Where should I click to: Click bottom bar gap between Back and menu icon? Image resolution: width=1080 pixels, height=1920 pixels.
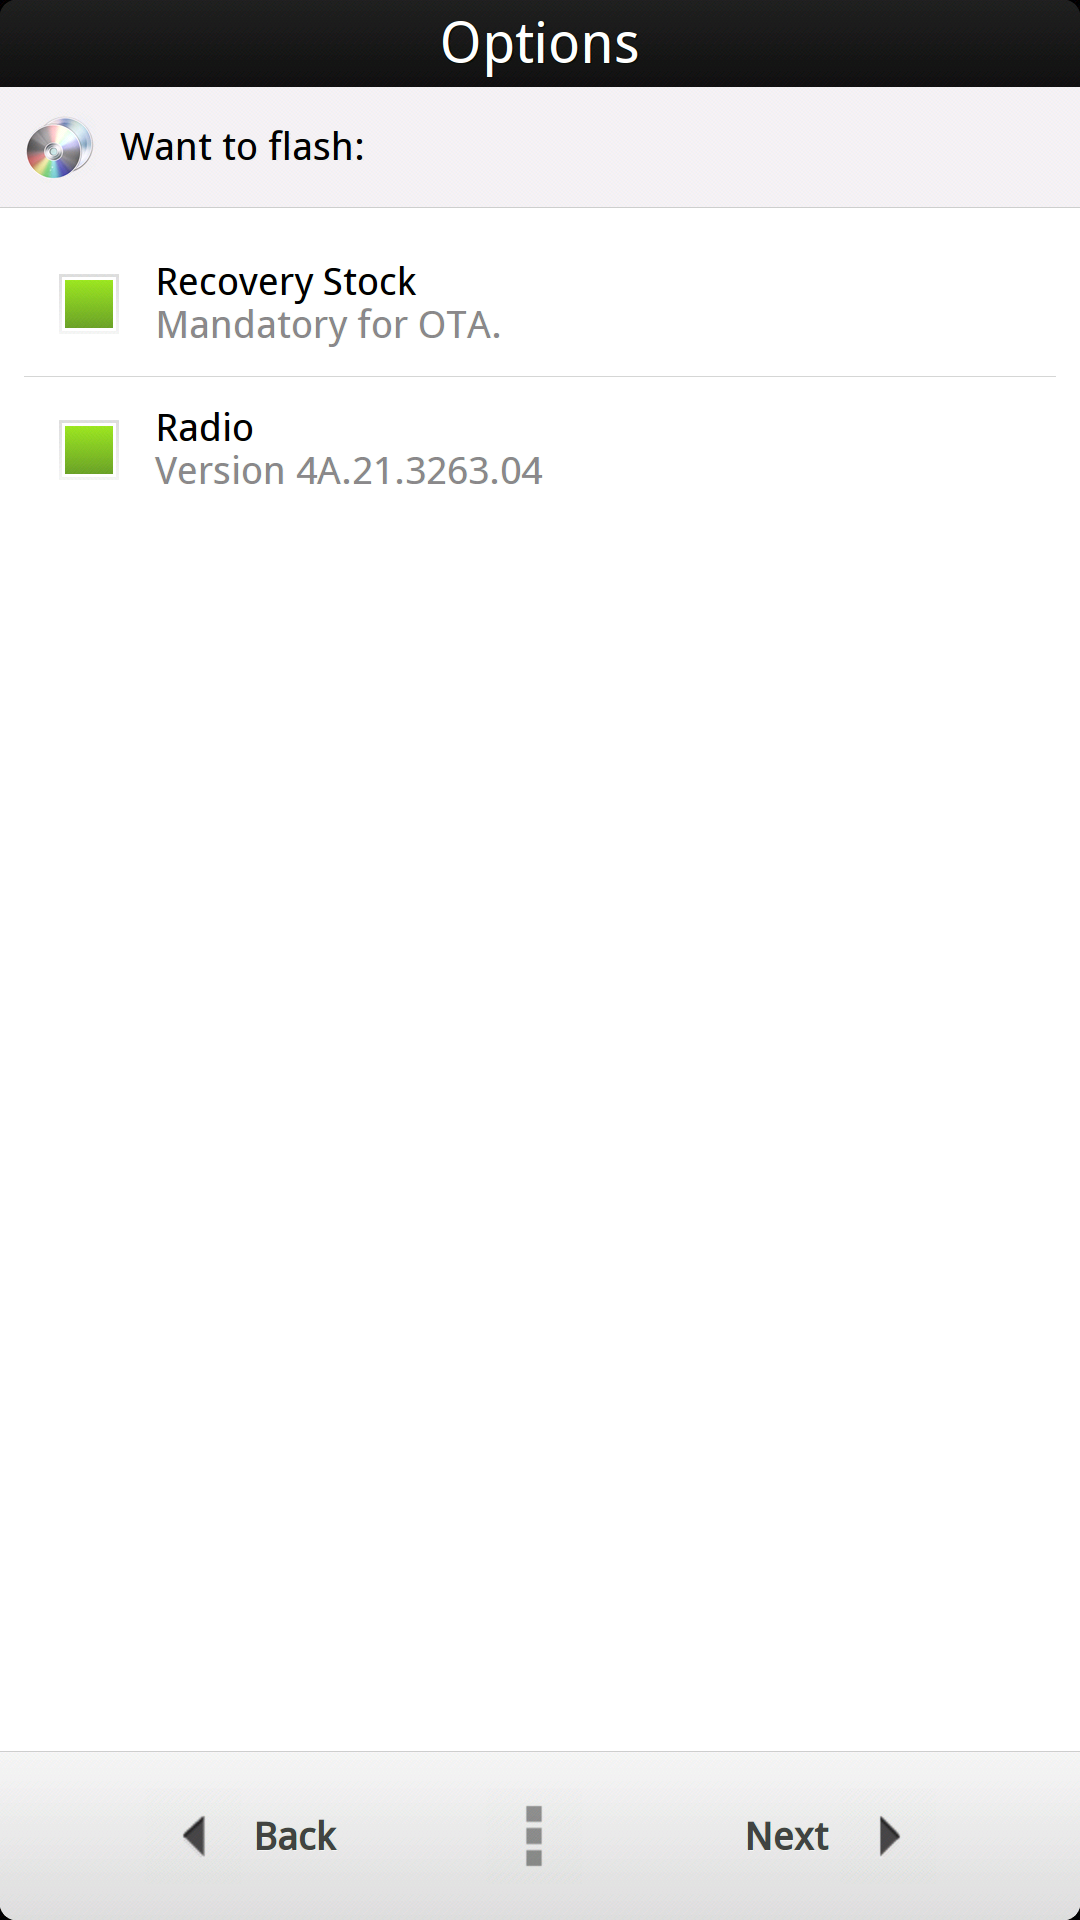430,1836
